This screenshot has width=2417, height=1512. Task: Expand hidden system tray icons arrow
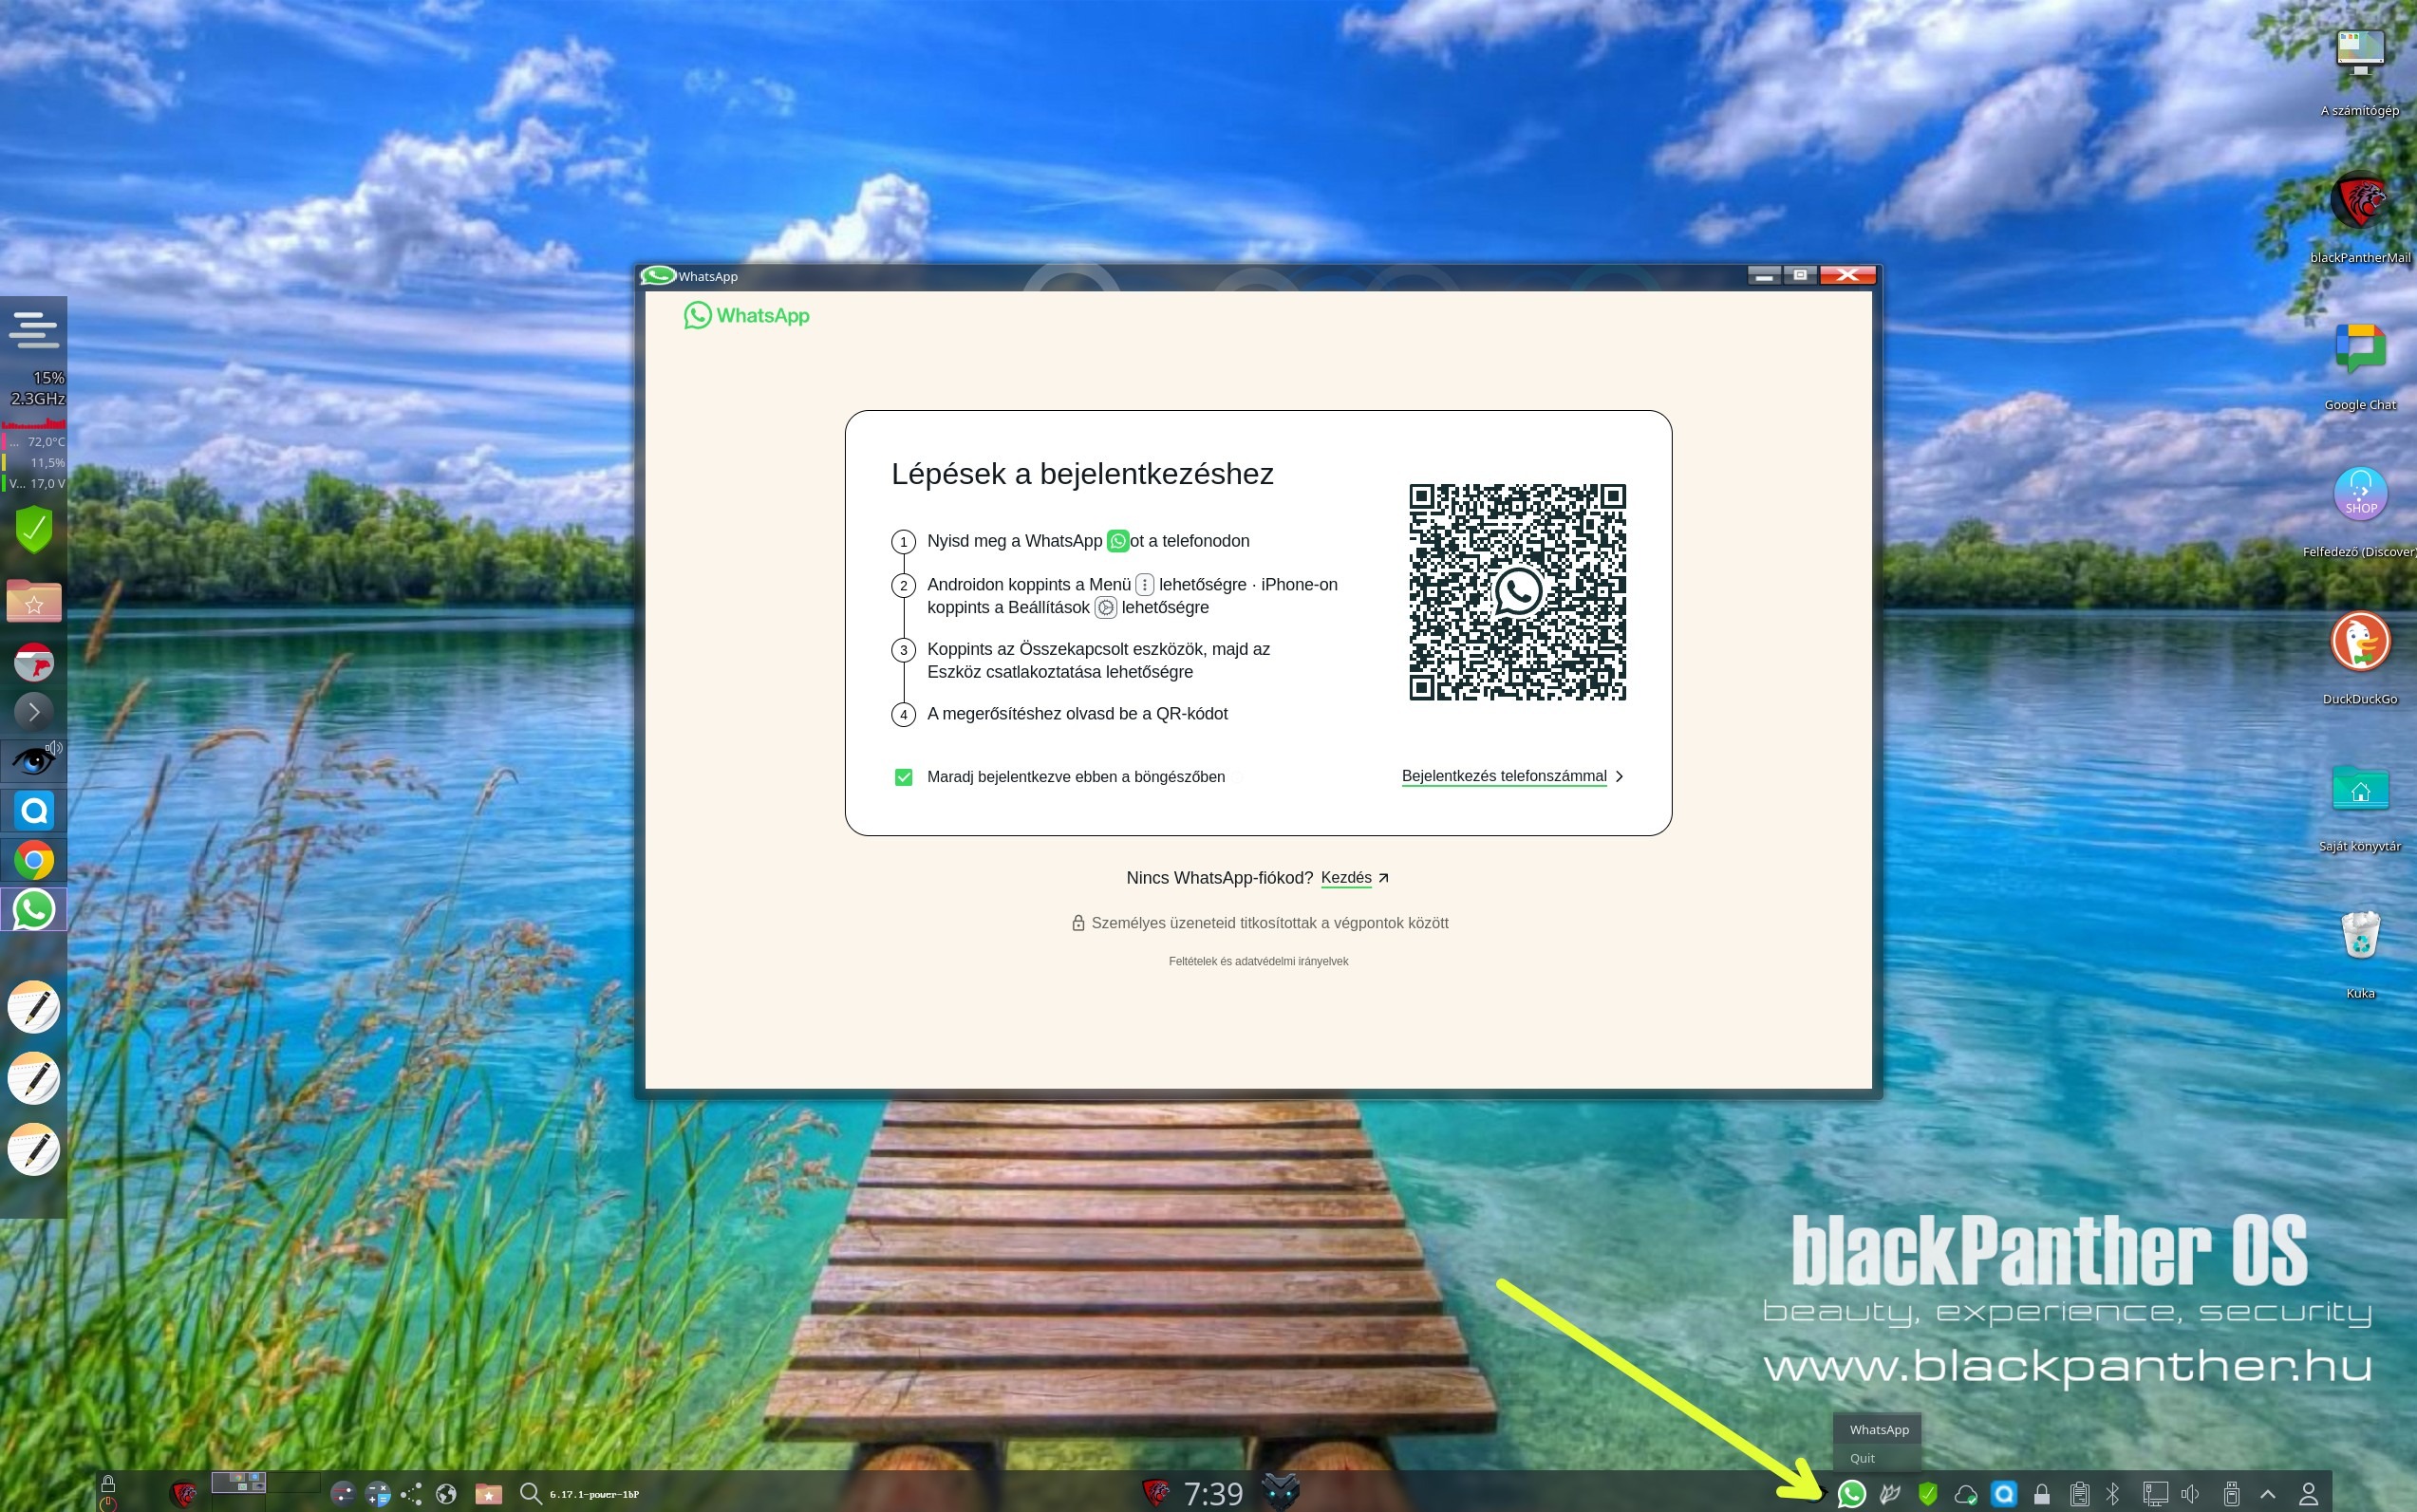click(2268, 1494)
